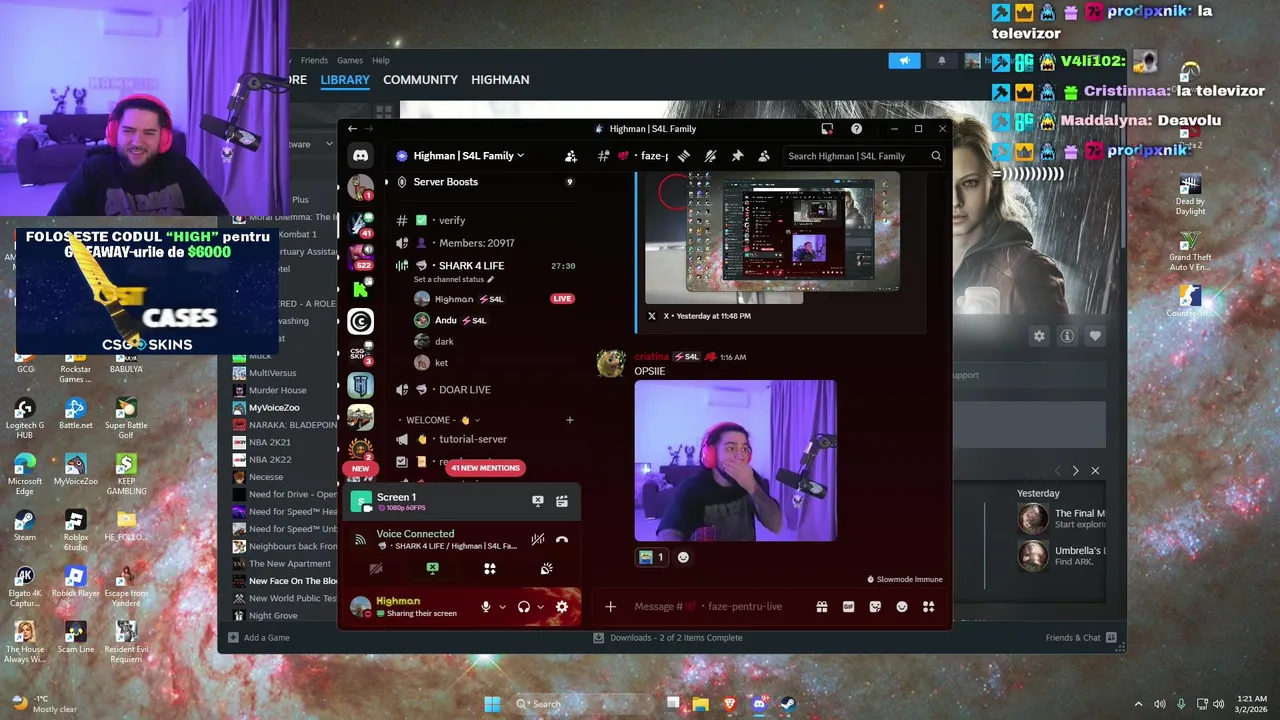
Task: Open Steam Downloads status link
Action: [668, 638]
